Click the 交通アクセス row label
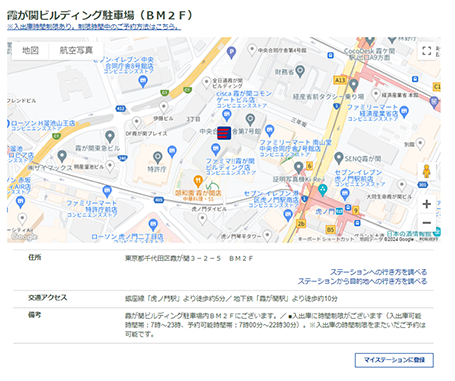455x381 pixels. [47, 298]
